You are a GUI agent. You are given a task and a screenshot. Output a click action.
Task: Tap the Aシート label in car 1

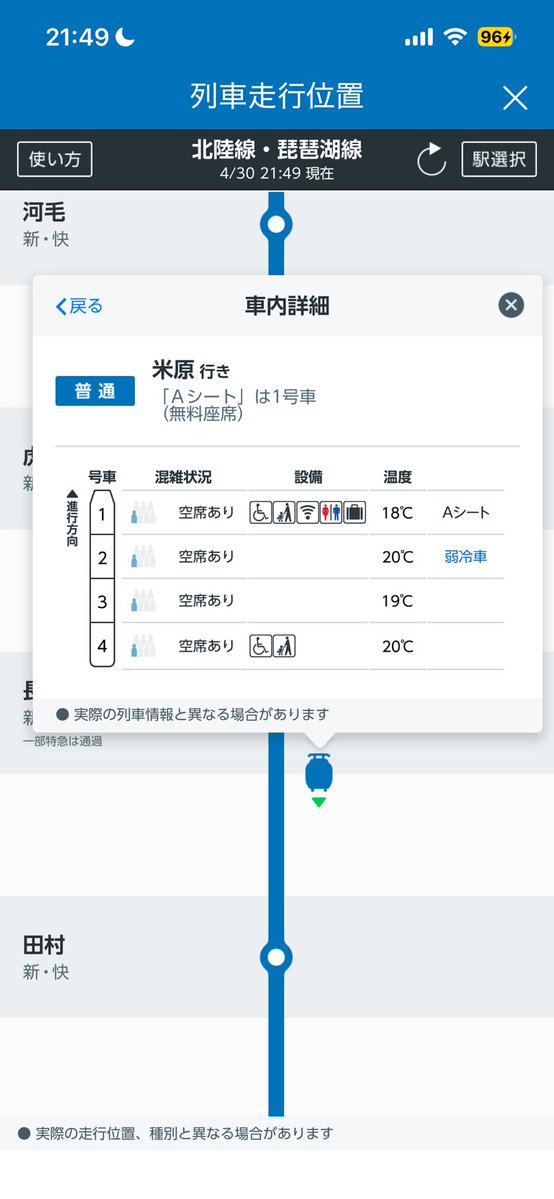466,512
